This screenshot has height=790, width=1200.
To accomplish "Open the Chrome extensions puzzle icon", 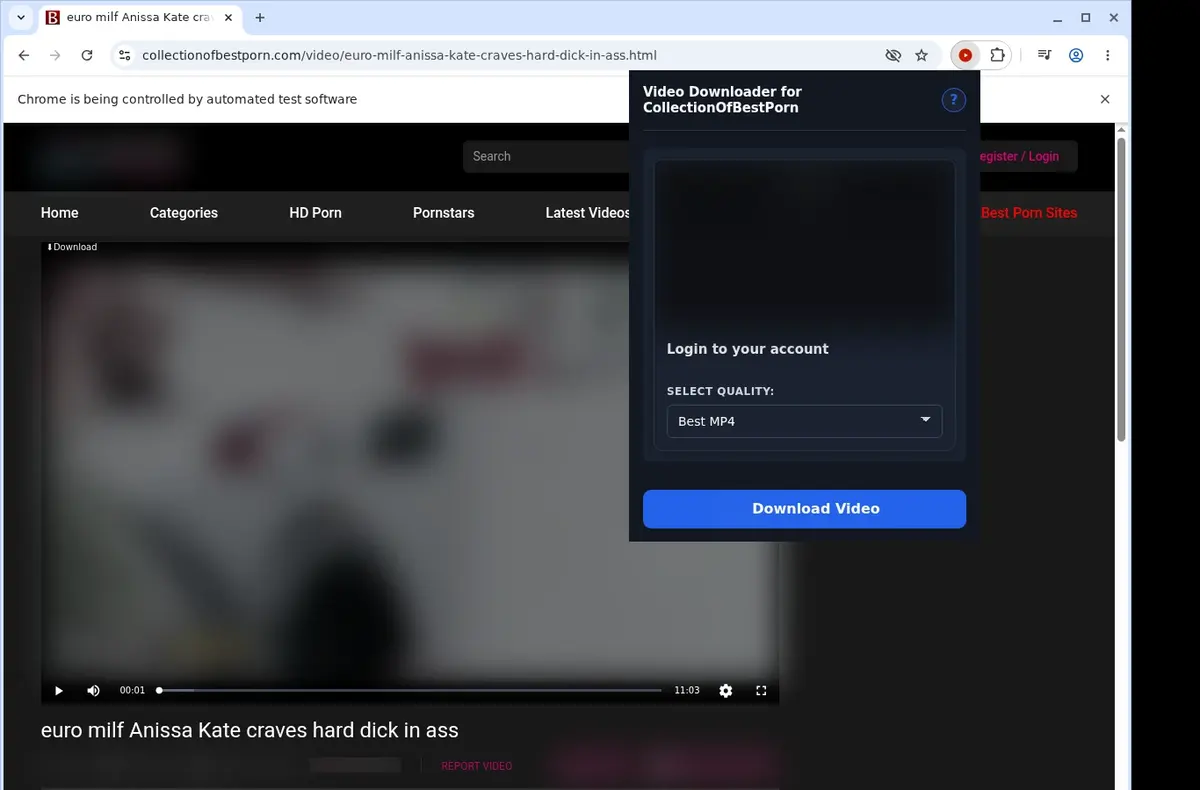I will 997,56.
